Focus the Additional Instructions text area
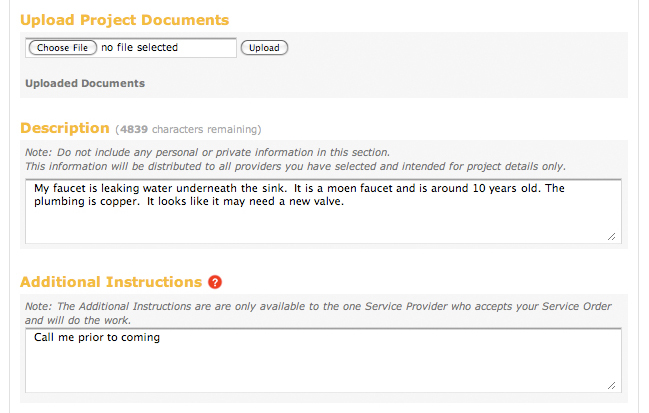 click(x=323, y=360)
